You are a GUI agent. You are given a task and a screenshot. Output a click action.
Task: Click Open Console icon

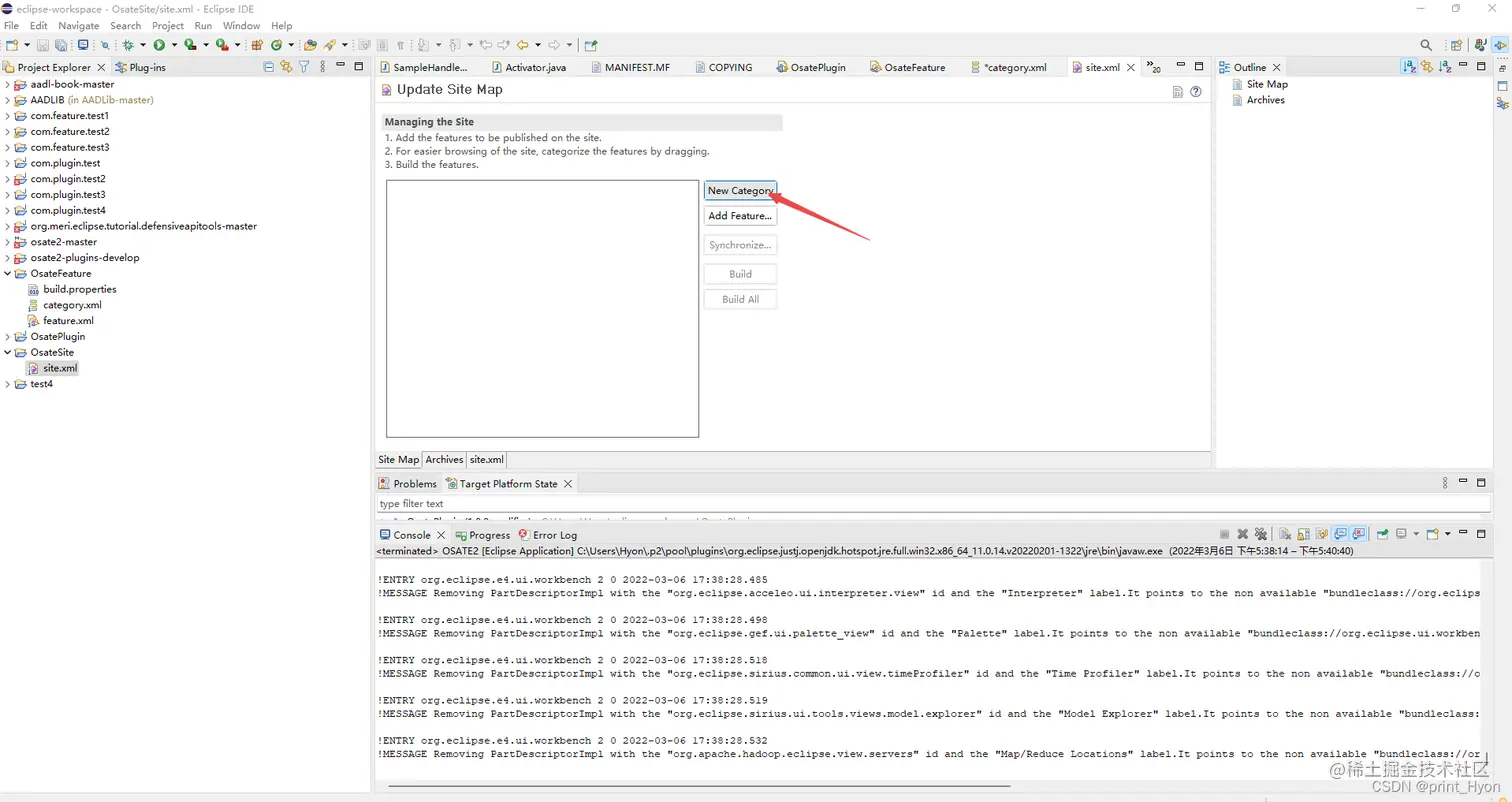[1432, 535]
